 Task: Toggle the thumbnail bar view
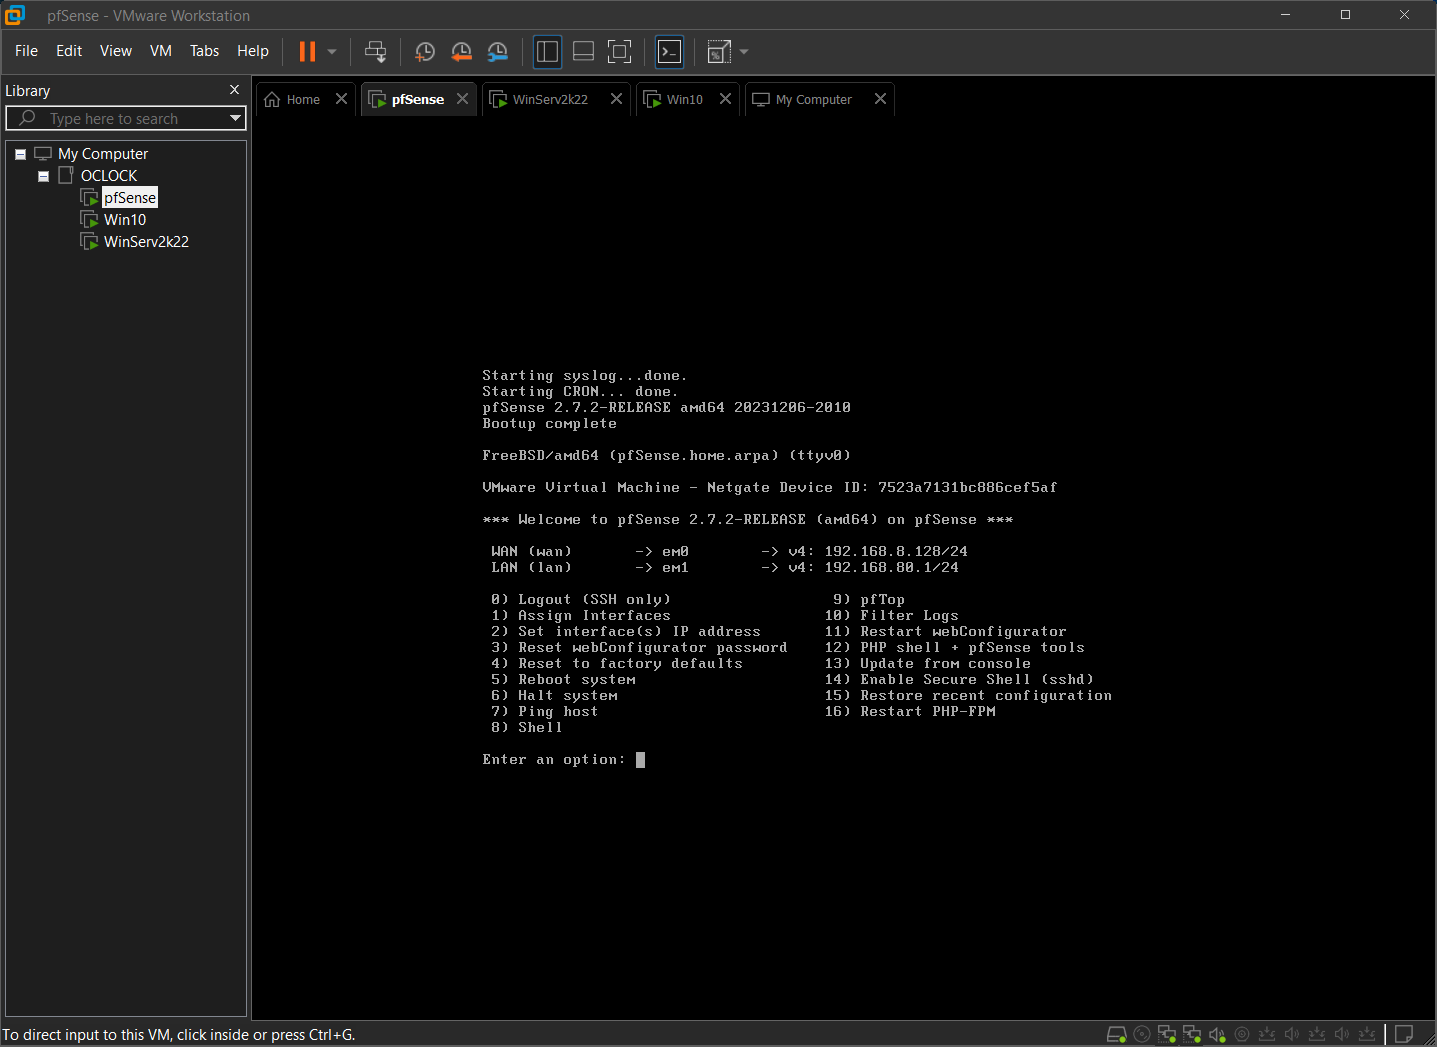[583, 52]
